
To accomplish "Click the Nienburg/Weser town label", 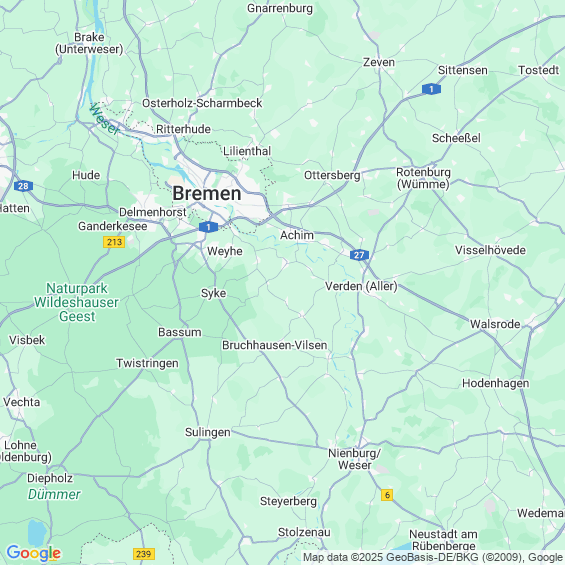I will 354,459.
